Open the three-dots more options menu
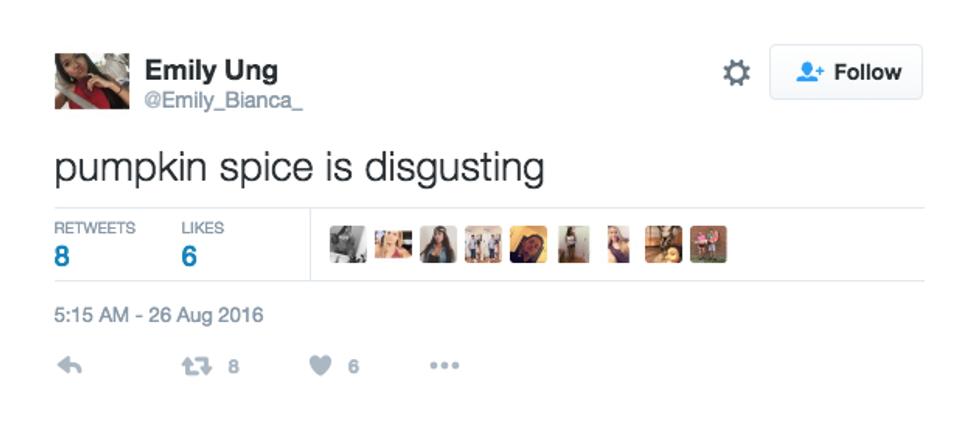Viewport: 980px width, 426px height. pyautogui.click(x=444, y=367)
